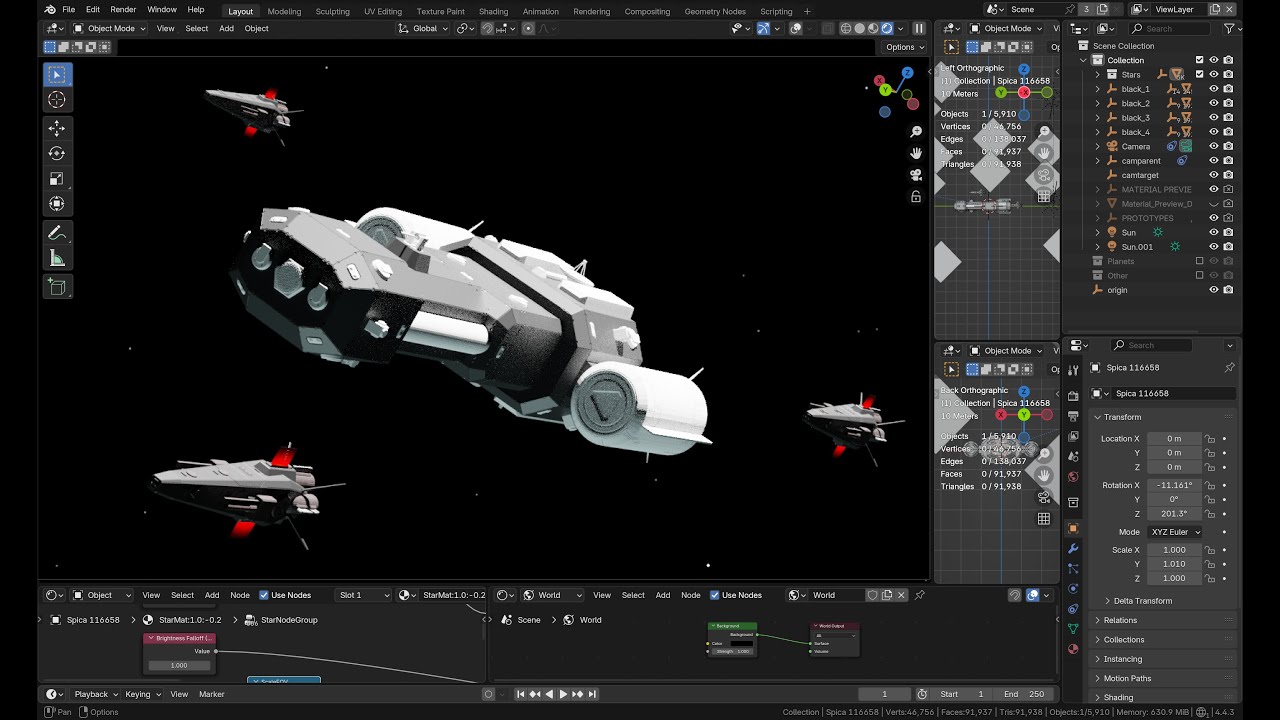Hide black_1 object in viewport

click(1214, 89)
